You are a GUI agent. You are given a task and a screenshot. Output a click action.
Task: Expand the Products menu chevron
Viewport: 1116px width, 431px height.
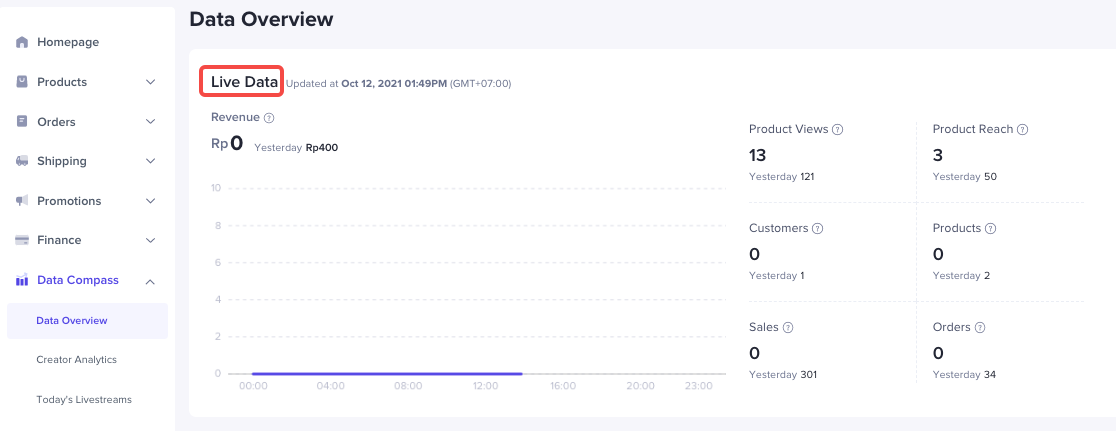click(150, 82)
